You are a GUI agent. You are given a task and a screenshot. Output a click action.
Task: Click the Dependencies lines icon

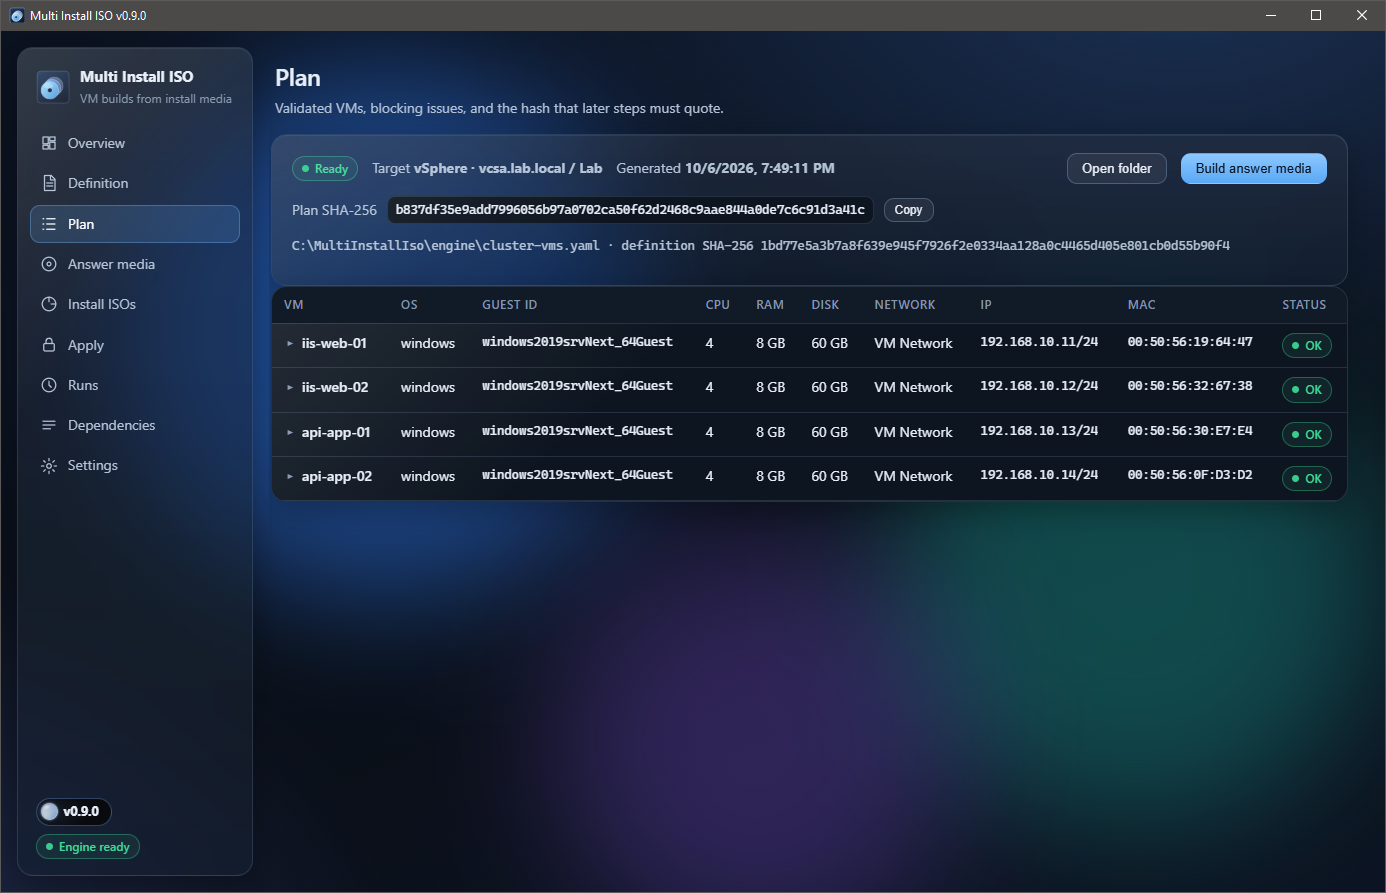point(49,425)
